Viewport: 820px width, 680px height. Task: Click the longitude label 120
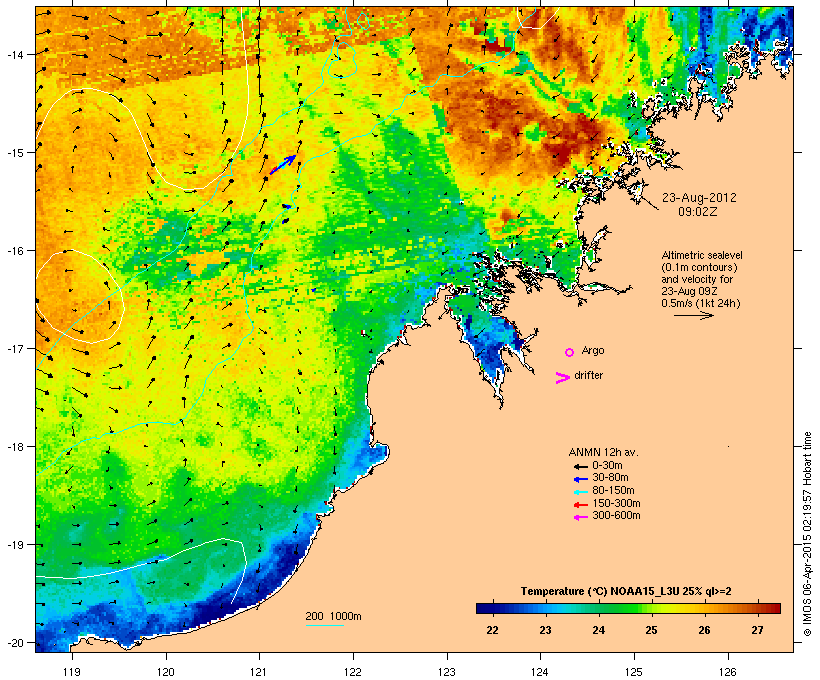tap(166, 672)
